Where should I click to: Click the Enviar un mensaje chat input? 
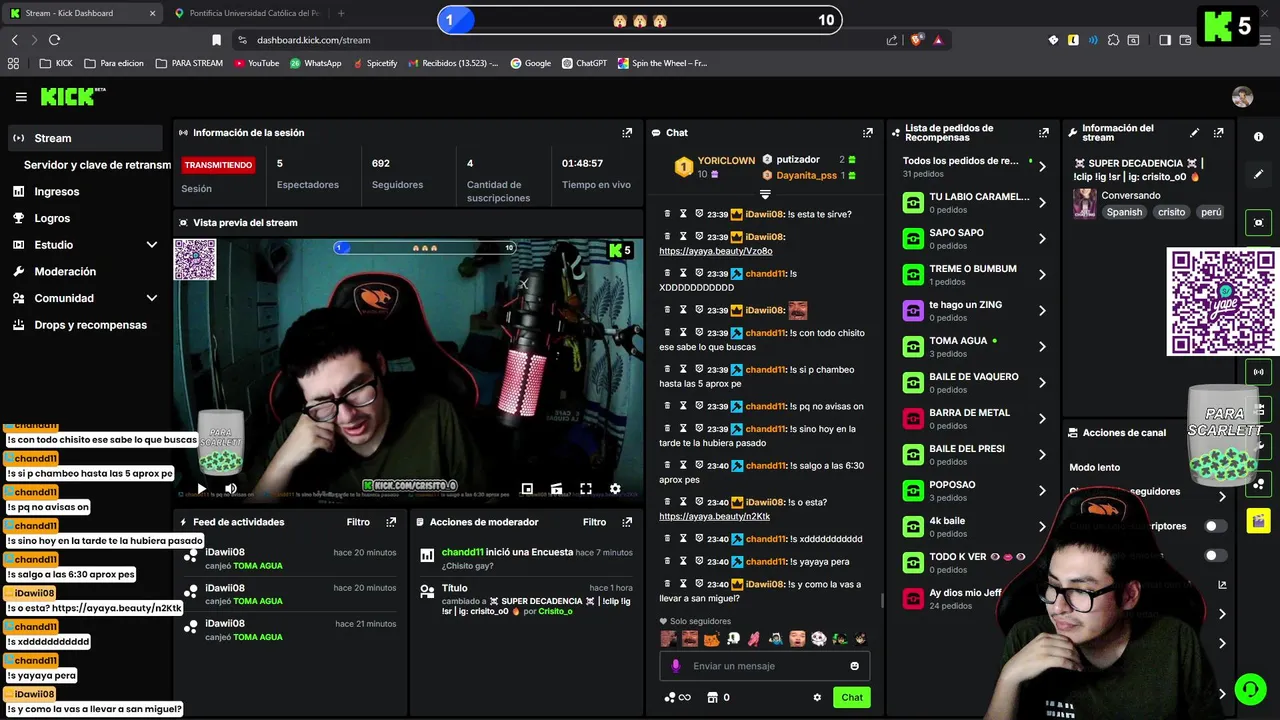[x=765, y=666]
